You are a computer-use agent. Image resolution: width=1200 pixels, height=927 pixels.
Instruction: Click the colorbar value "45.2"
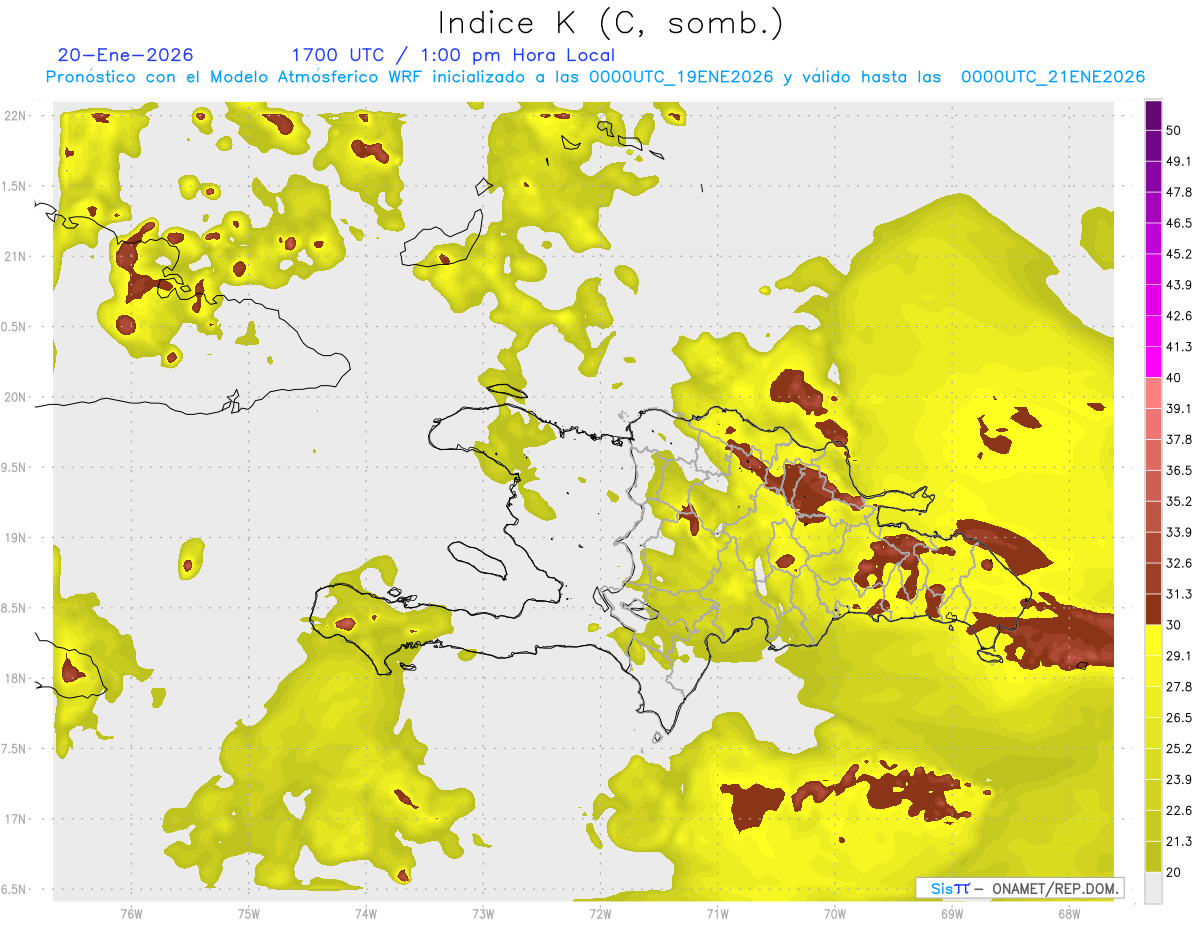pos(1179,254)
